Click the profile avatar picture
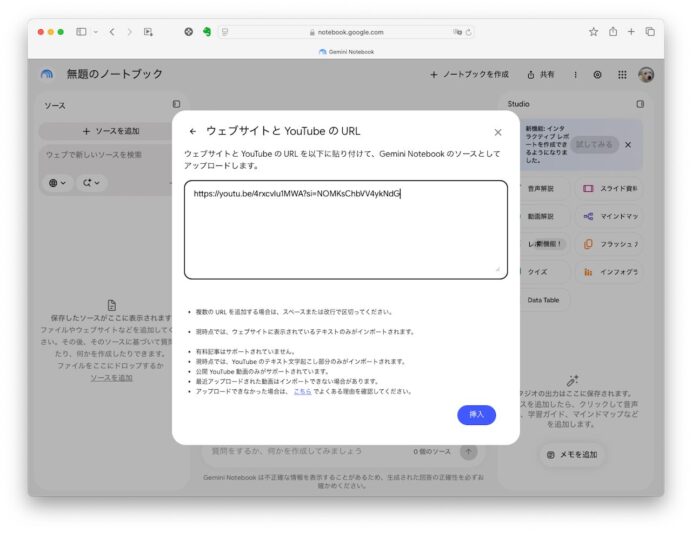The height and width of the screenshot is (533, 692). [646, 75]
